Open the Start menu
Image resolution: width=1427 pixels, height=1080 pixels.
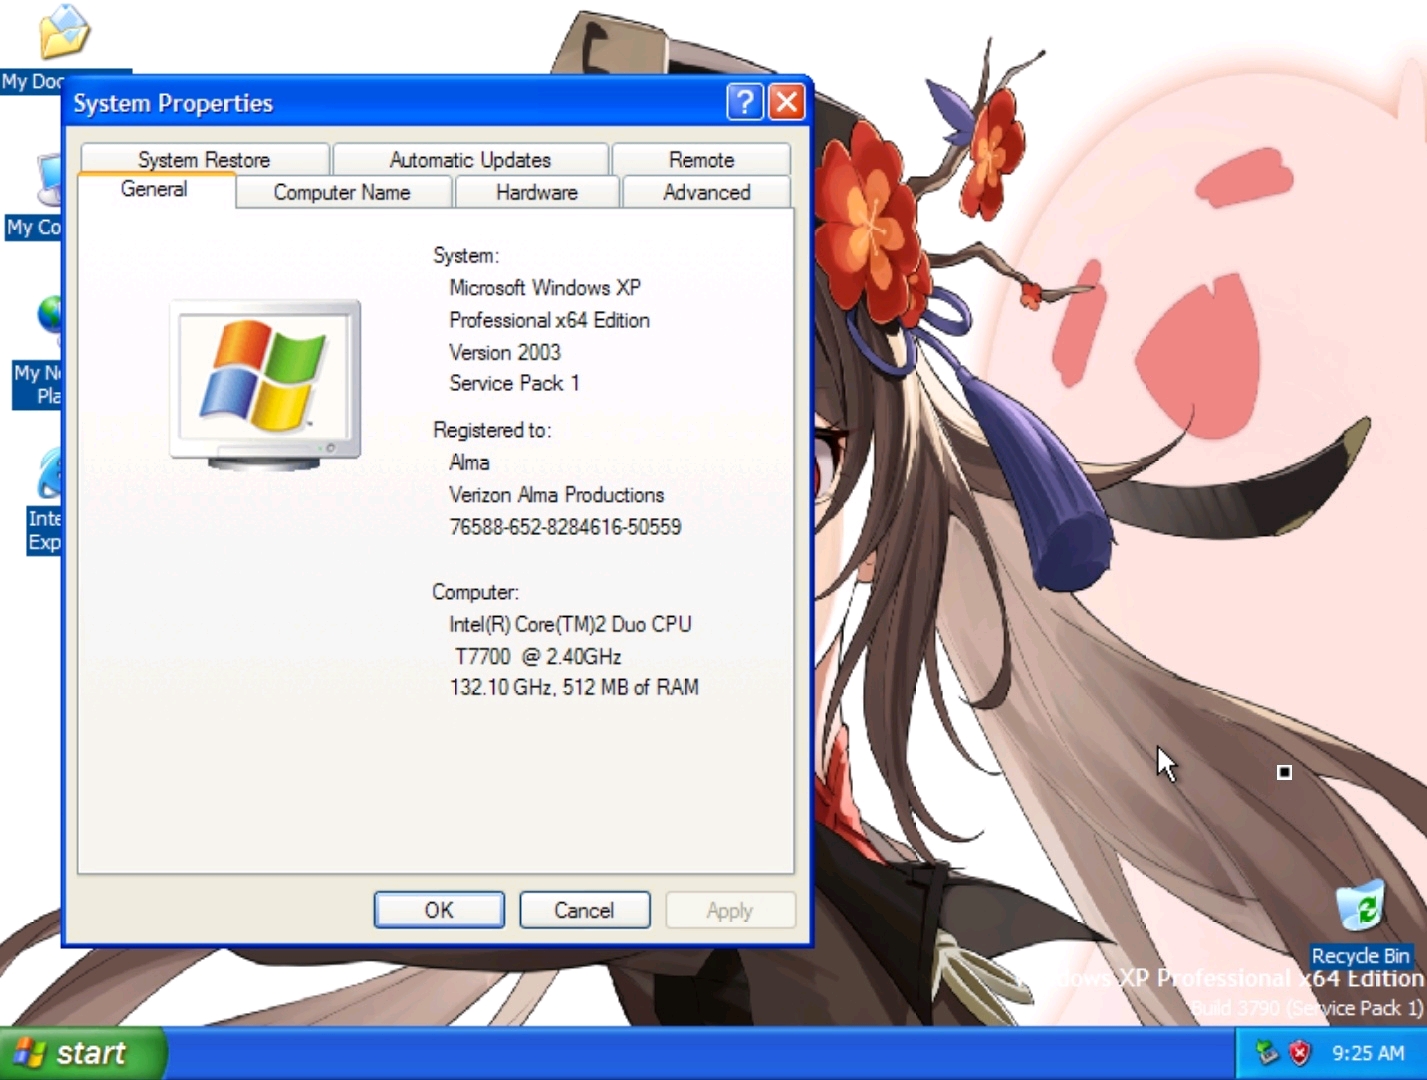point(82,1053)
